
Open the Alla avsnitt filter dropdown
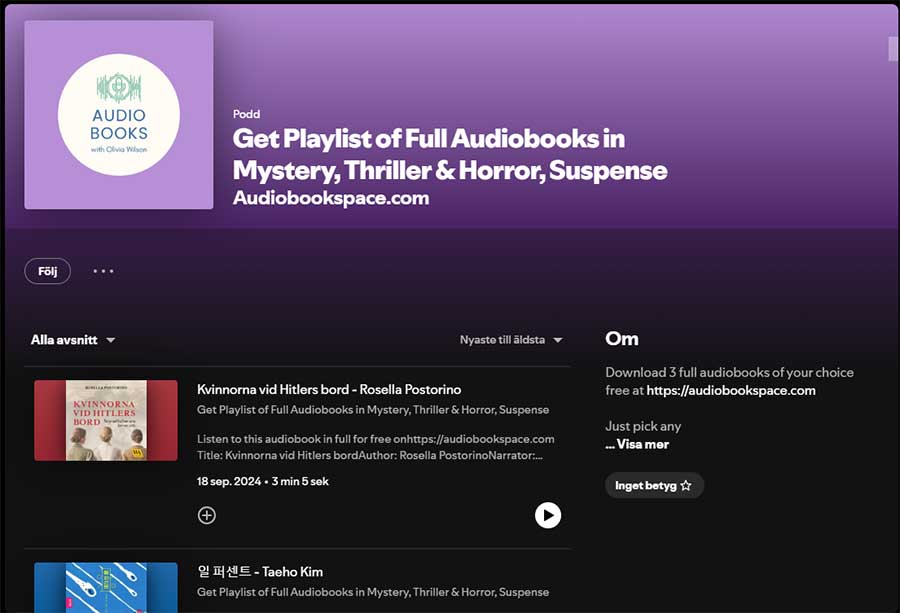[x=73, y=340]
